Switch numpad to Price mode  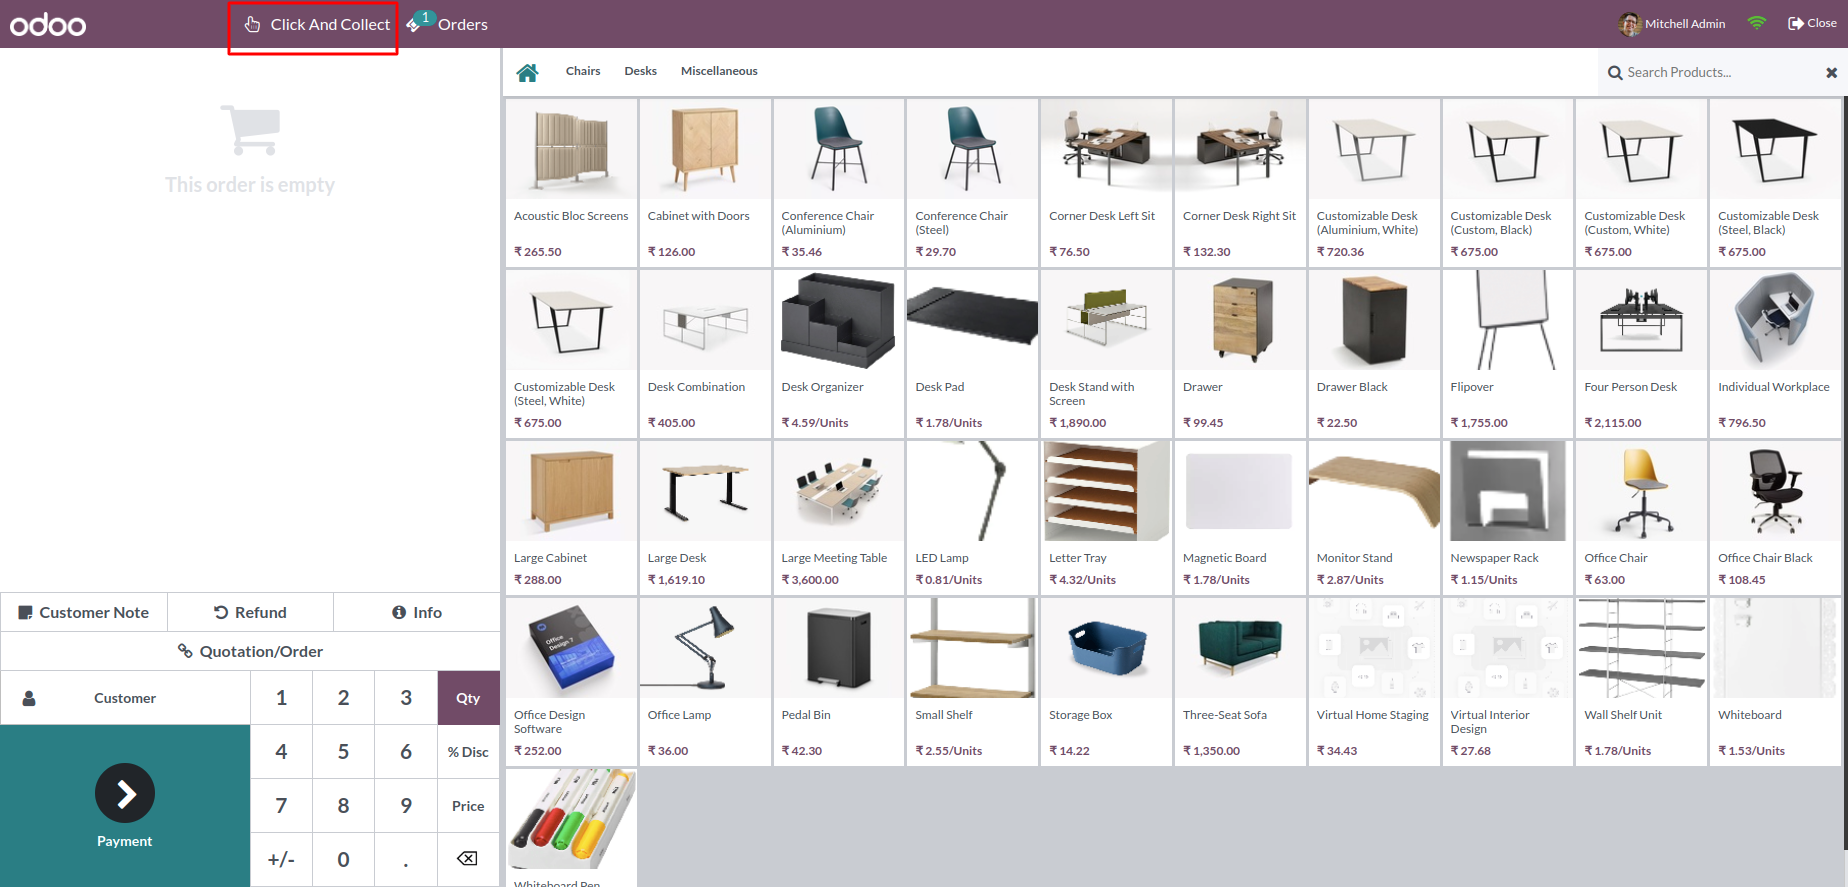[468, 806]
